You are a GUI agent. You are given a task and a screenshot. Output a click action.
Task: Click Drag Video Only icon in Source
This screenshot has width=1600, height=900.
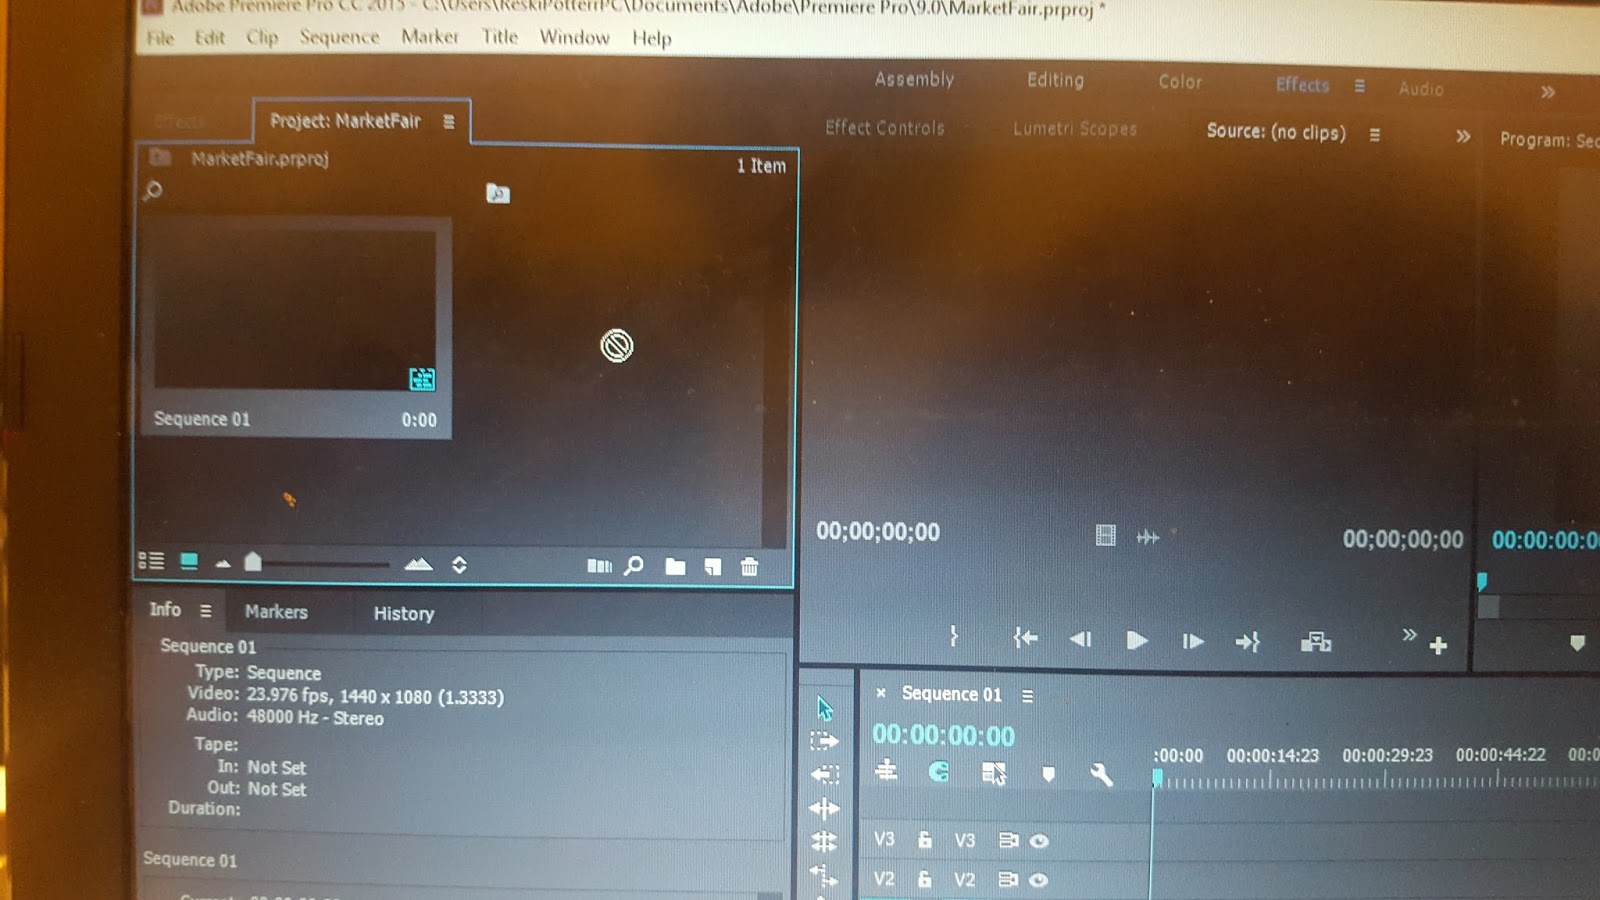[x=1105, y=536]
